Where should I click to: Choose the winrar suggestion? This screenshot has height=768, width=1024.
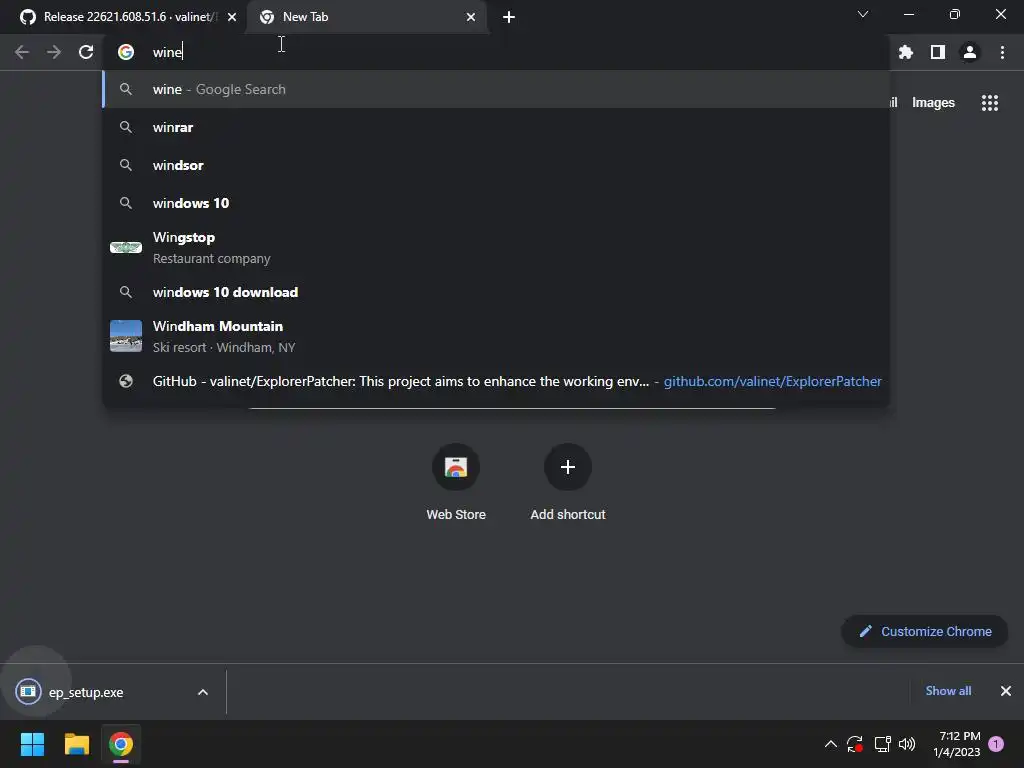(x=496, y=127)
